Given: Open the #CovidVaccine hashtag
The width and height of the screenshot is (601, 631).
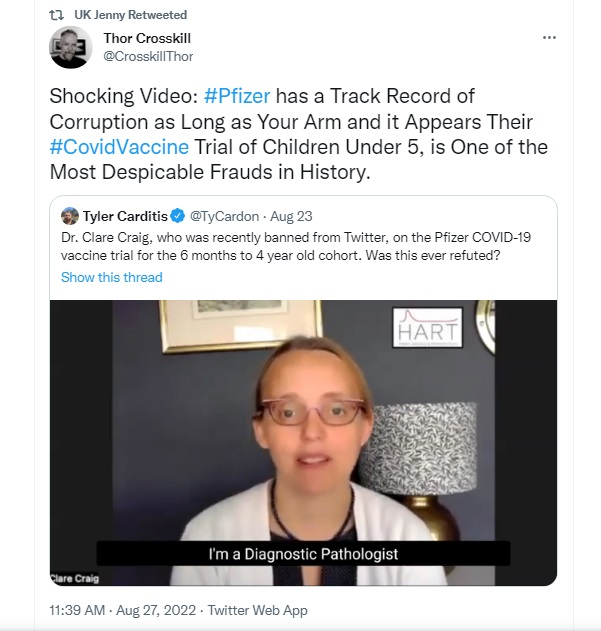Looking at the screenshot, I should point(119,147).
